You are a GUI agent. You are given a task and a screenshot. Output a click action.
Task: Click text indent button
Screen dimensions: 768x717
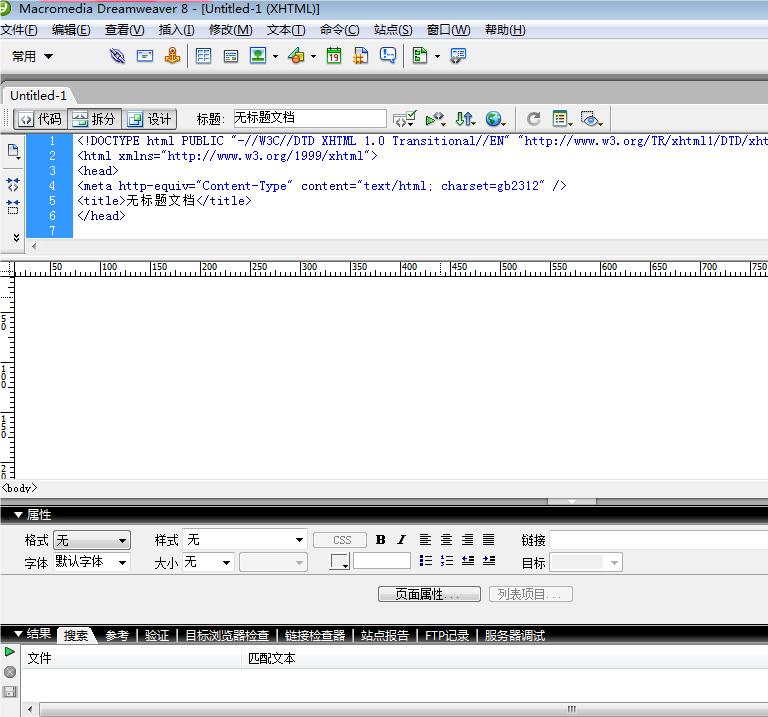[489, 561]
